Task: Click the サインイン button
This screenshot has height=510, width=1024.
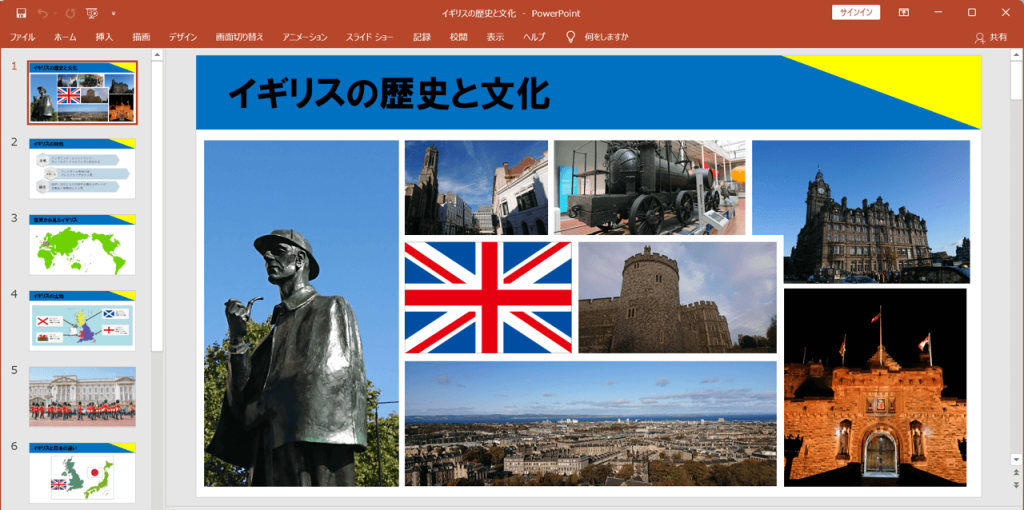Action: pos(856,12)
